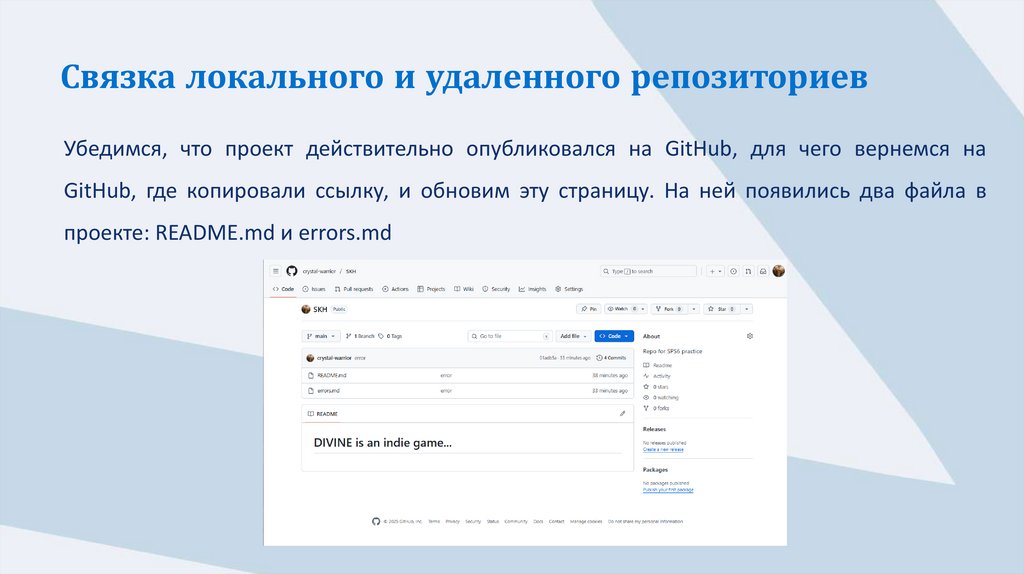Focus the 'Go to file' search field

click(x=510, y=336)
